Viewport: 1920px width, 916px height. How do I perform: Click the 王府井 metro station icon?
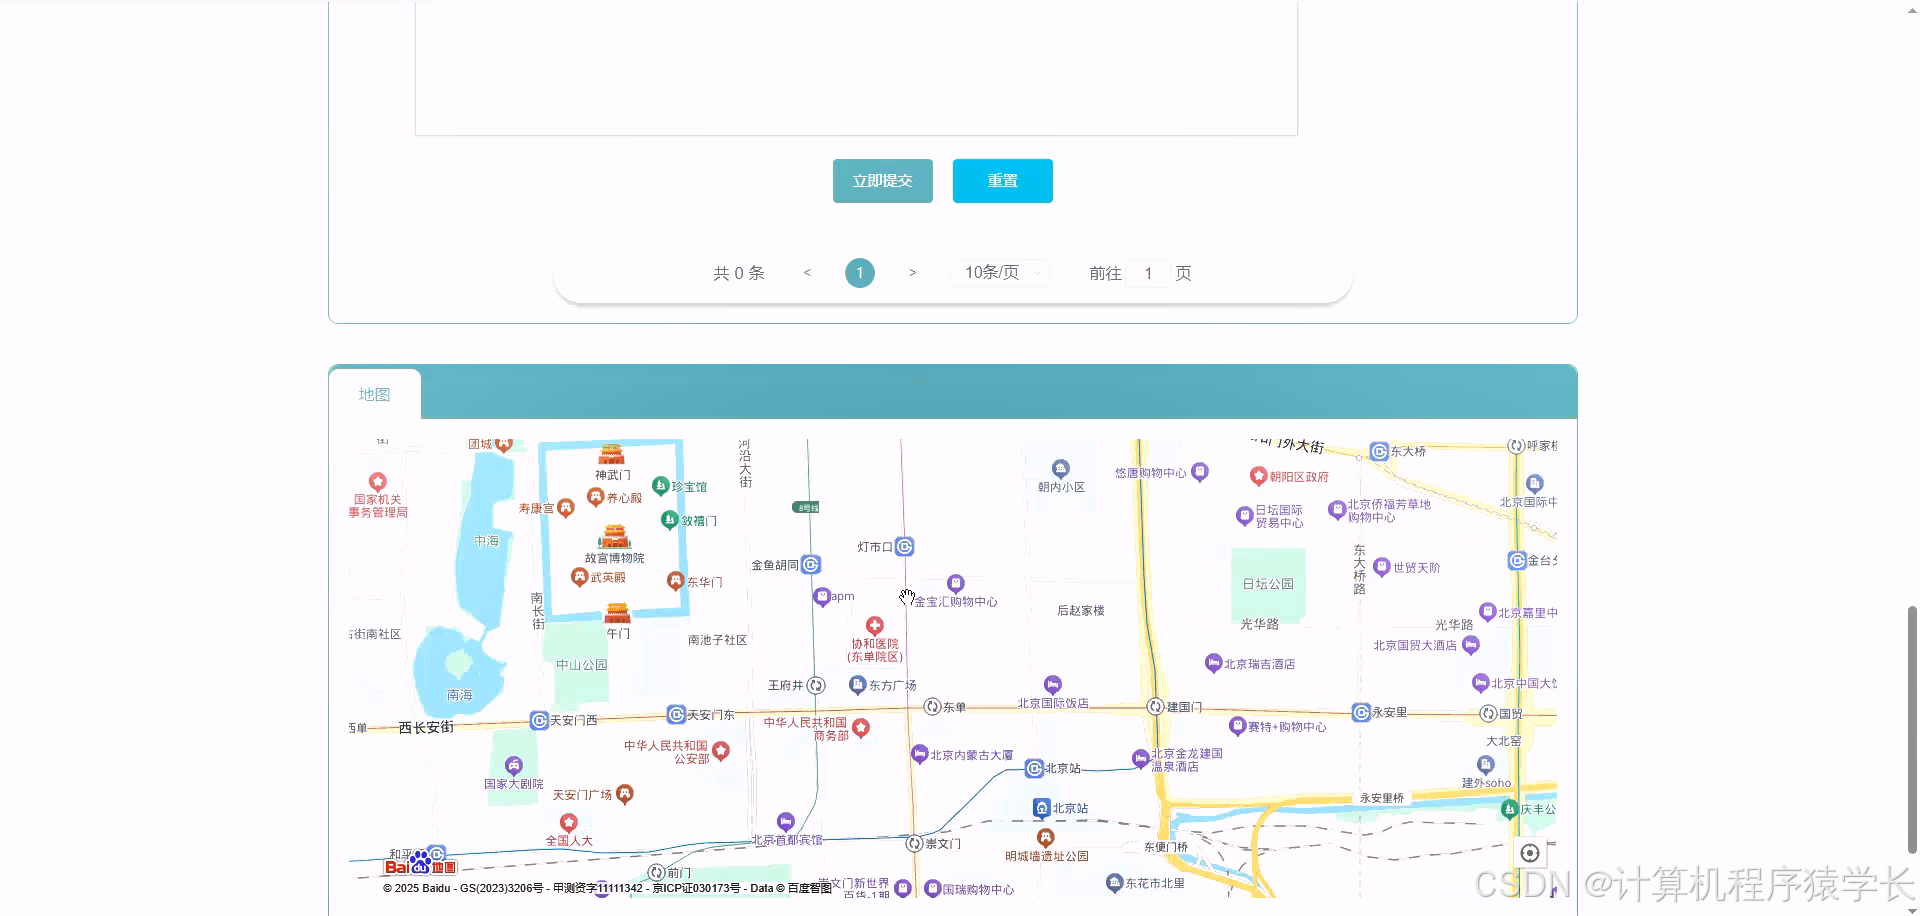click(x=816, y=685)
